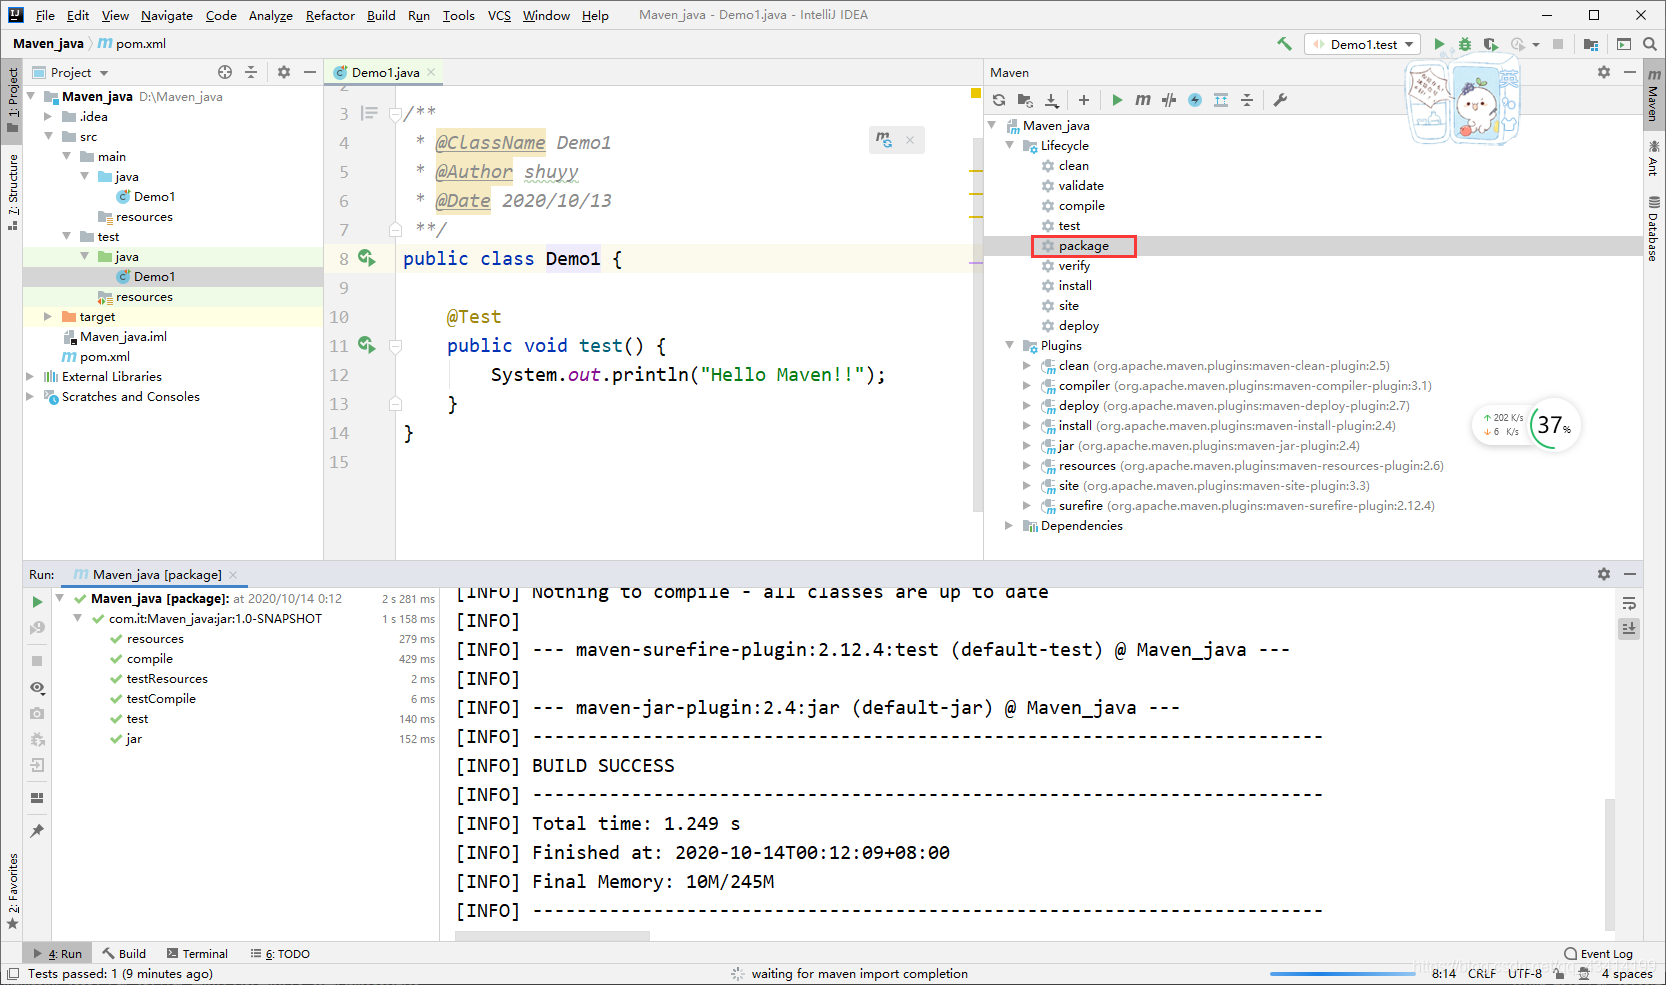Select the Demo1.java editor tab
This screenshot has height=985, width=1666.
(x=385, y=72)
